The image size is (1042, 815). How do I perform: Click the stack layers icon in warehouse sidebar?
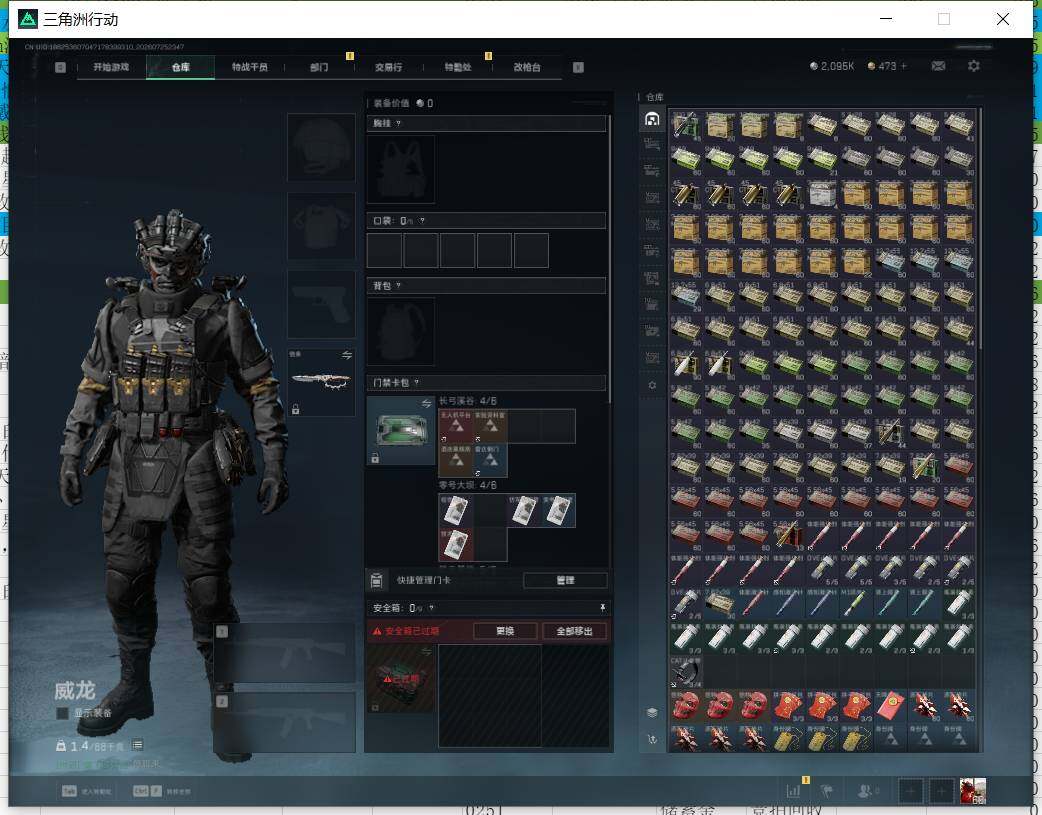point(652,713)
